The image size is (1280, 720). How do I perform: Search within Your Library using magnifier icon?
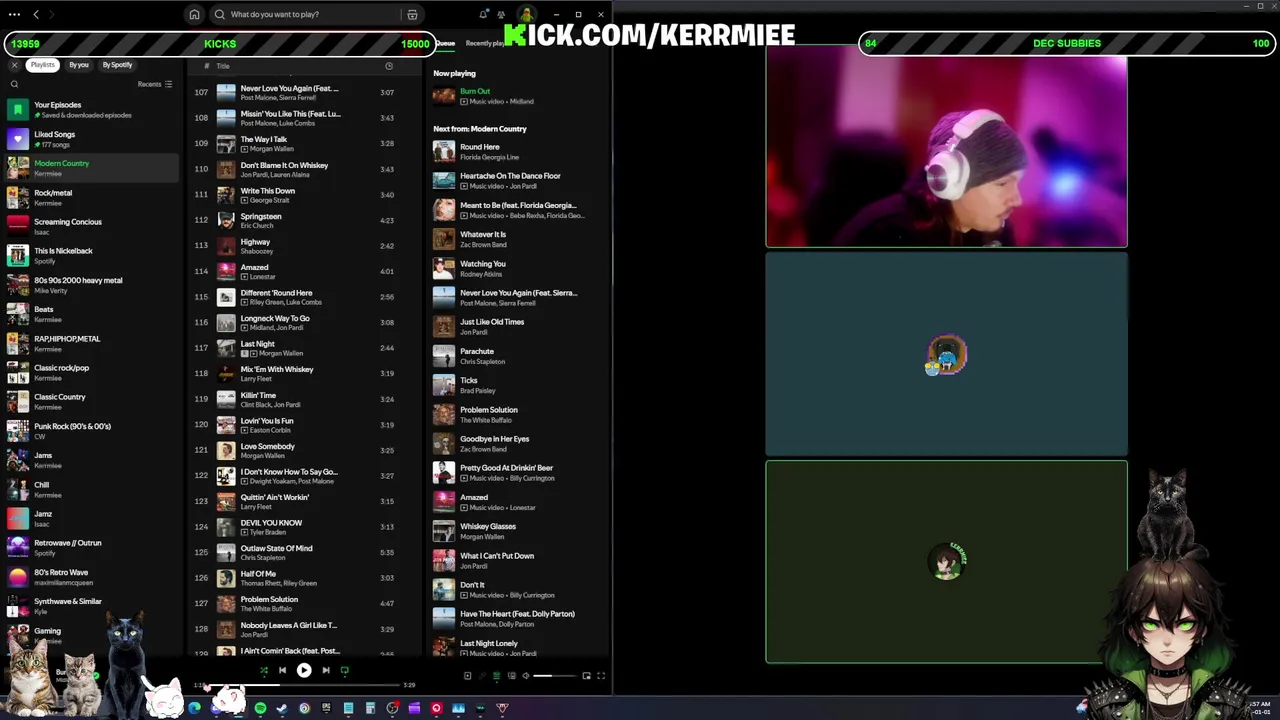tap(14, 84)
